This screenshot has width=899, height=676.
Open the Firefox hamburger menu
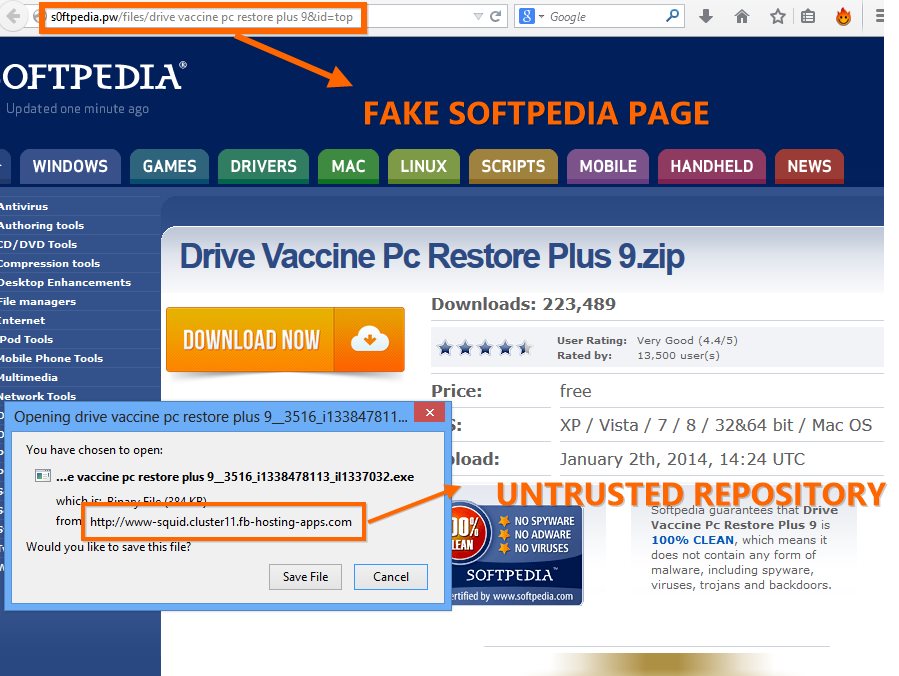click(880, 16)
